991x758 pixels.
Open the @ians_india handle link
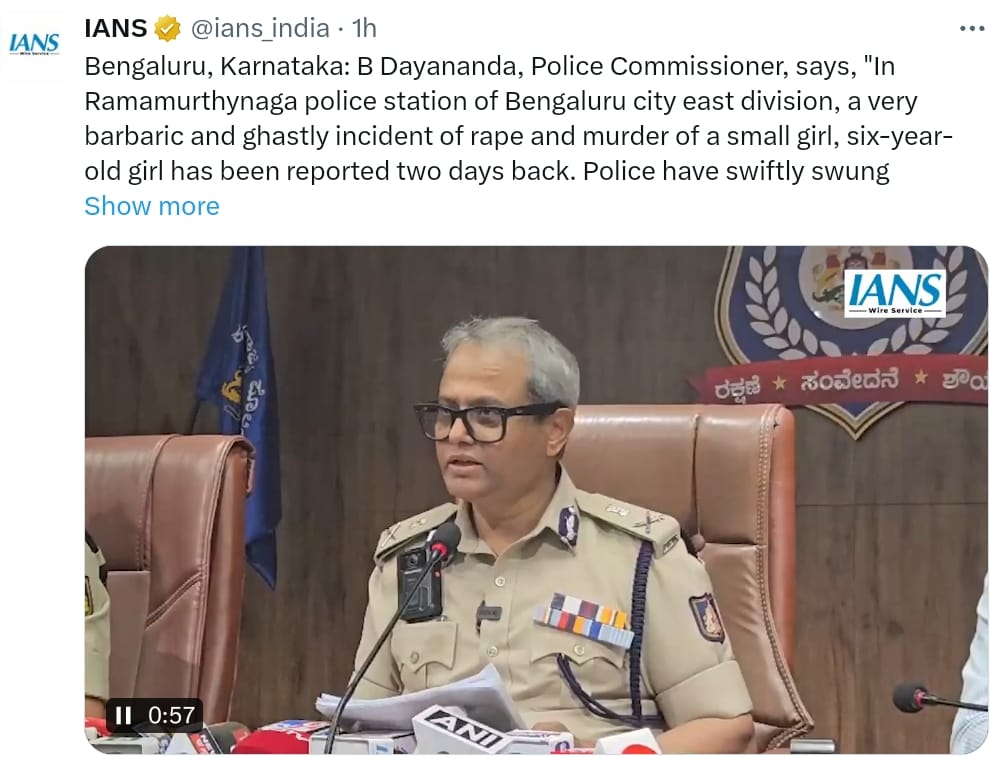[x=260, y=28]
